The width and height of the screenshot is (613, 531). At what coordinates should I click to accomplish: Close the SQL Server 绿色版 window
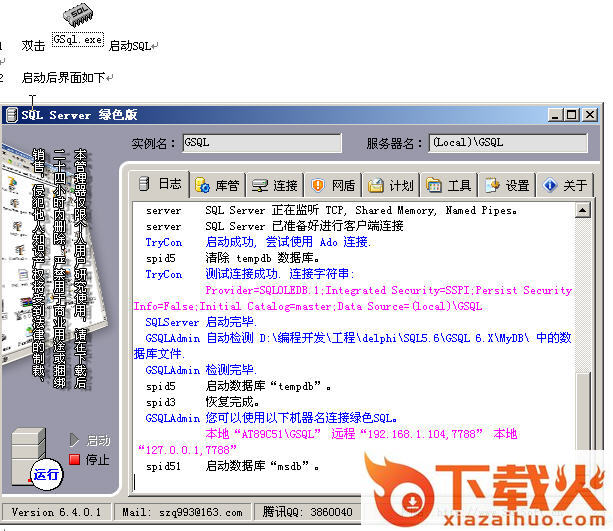590,115
